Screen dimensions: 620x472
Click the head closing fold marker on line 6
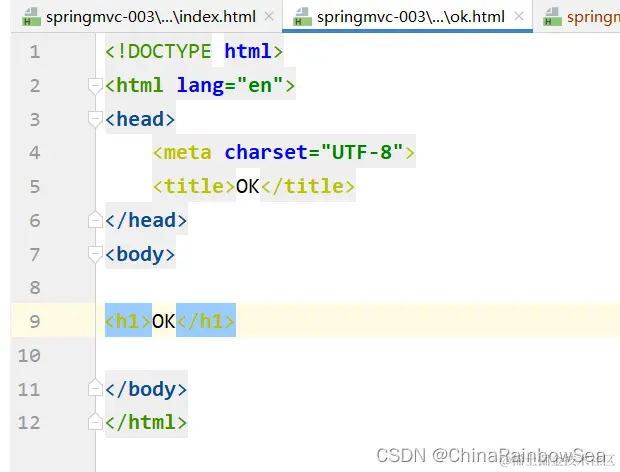point(95,220)
